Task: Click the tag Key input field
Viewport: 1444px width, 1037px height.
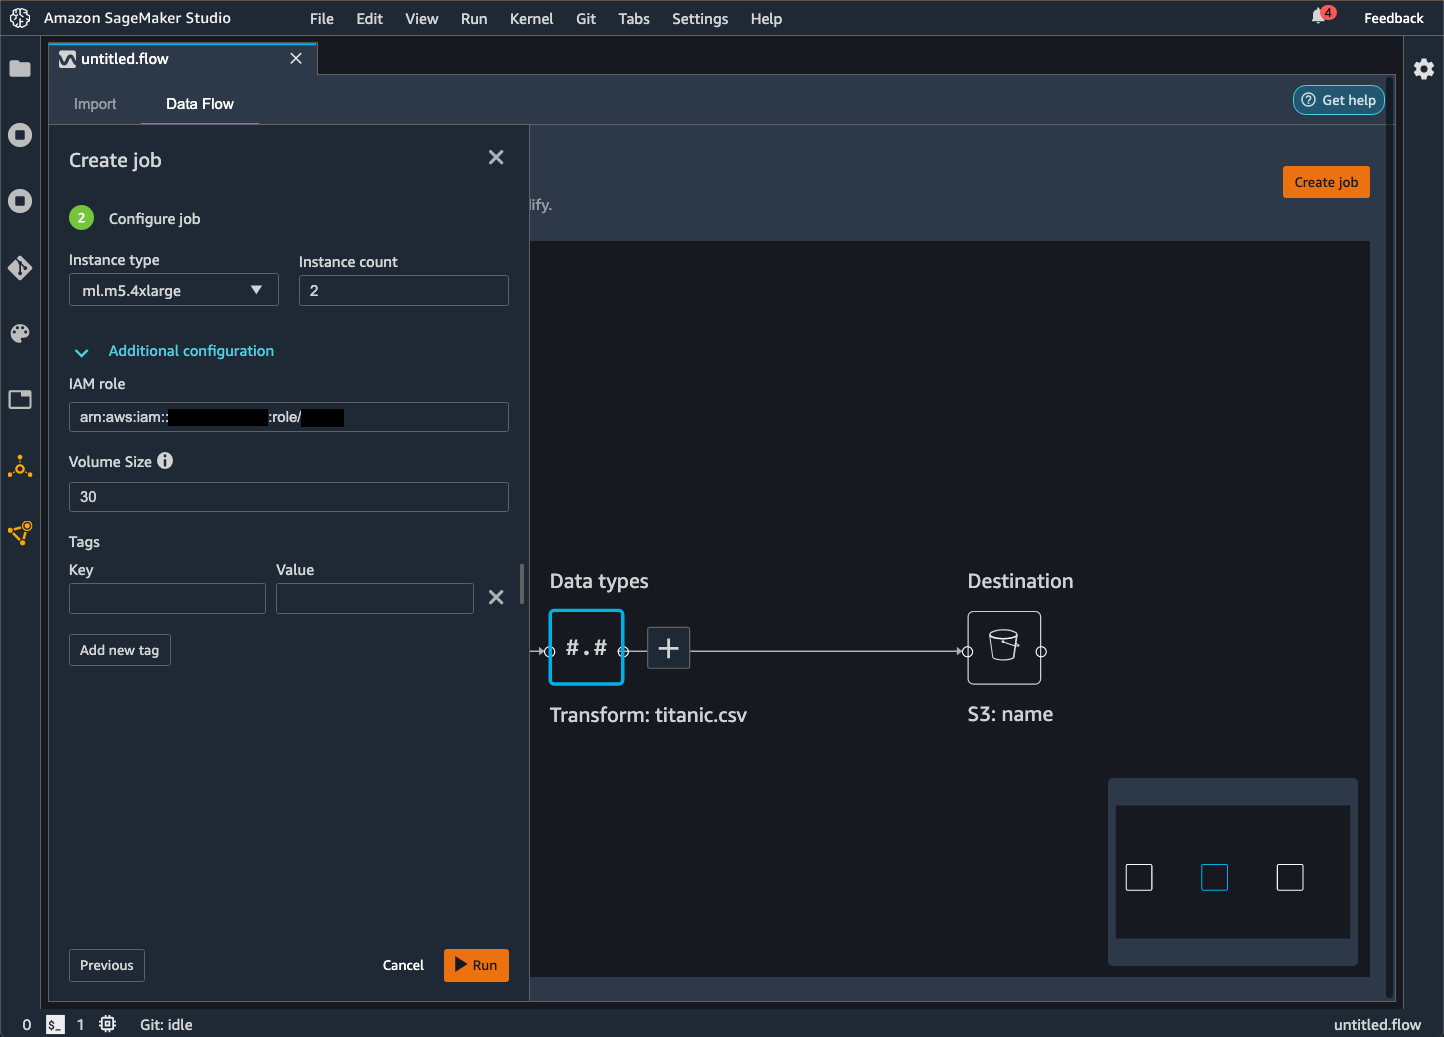Action: pyautogui.click(x=167, y=599)
